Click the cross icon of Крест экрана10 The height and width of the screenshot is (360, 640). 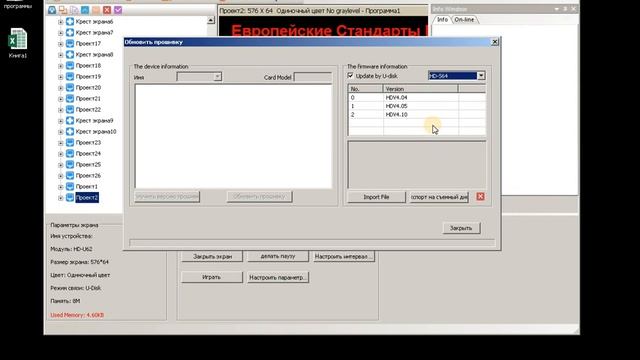point(70,131)
